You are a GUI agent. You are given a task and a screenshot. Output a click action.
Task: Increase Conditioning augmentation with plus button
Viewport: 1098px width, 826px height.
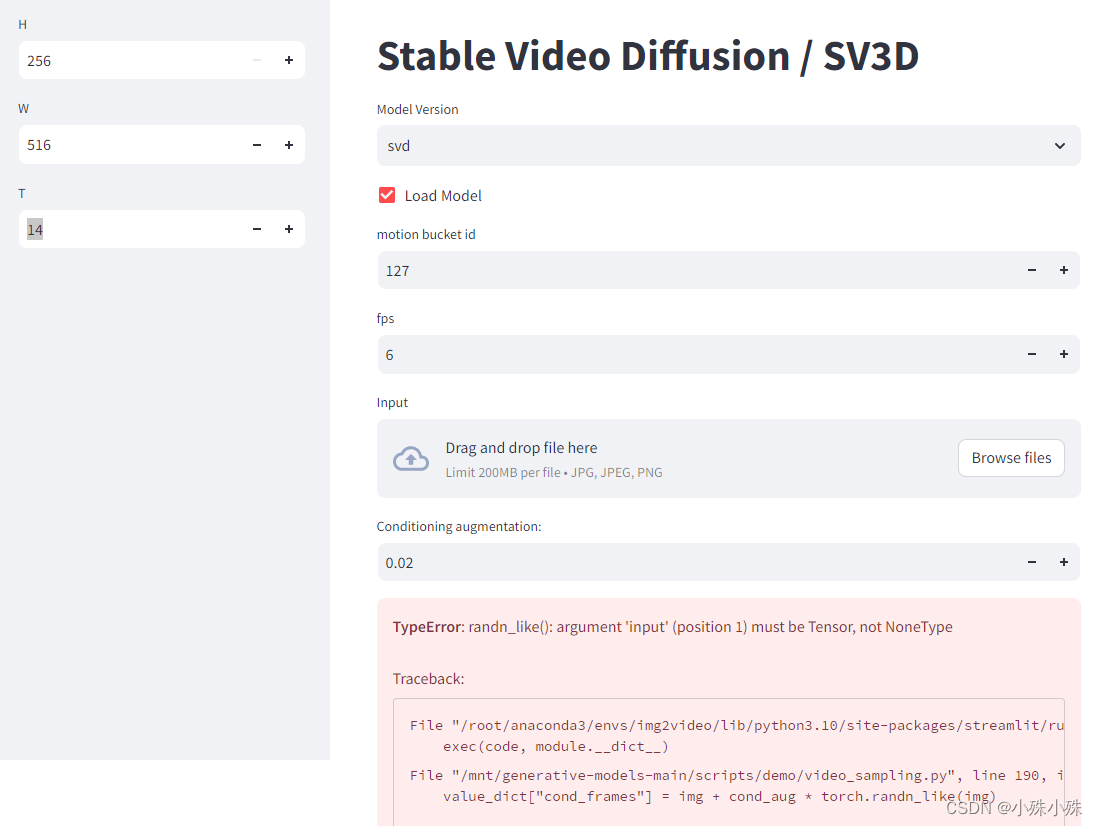point(1064,562)
